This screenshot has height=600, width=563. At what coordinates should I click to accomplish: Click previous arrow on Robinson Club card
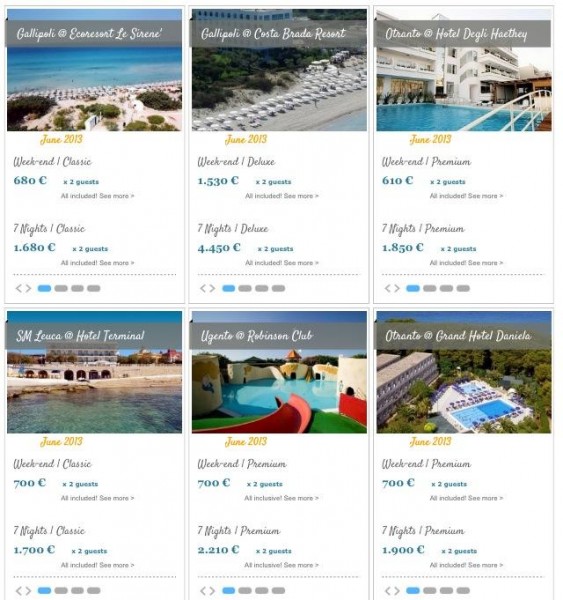pyautogui.click(x=202, y=590)
